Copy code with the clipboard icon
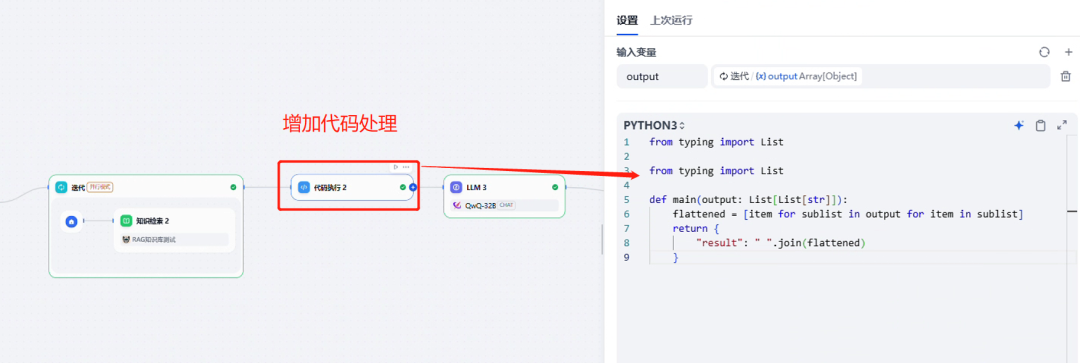 coord(1041,125)
